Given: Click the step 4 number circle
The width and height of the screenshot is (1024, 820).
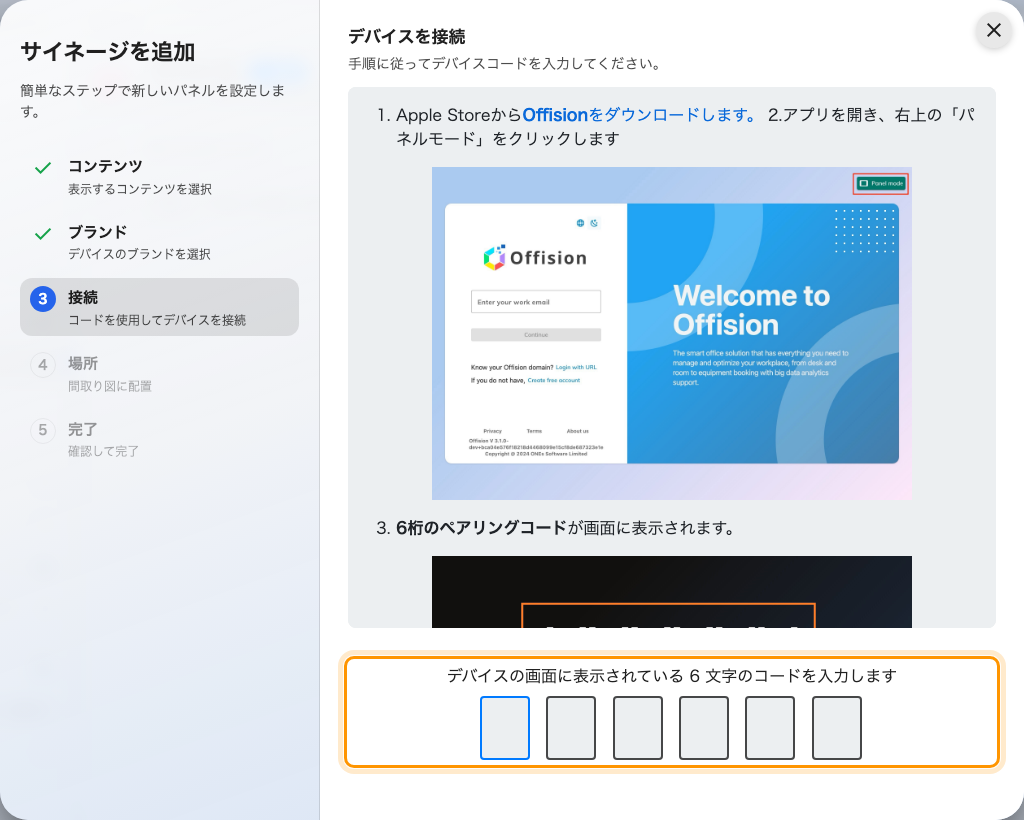Looking at the screenshot, I should point(43,364).
